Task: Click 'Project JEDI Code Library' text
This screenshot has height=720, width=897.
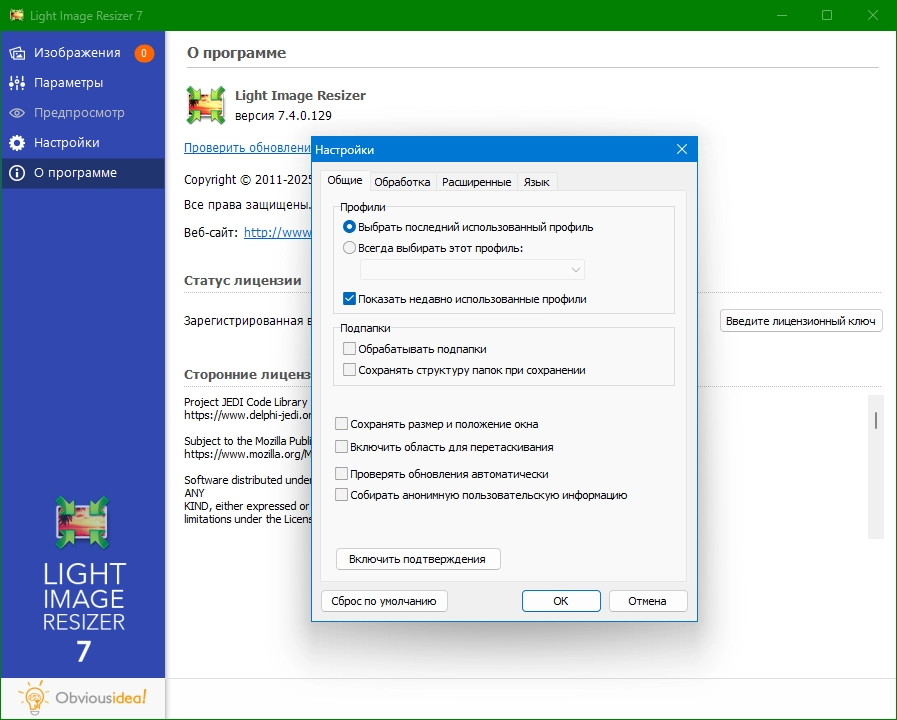Action: coord(246,402)
